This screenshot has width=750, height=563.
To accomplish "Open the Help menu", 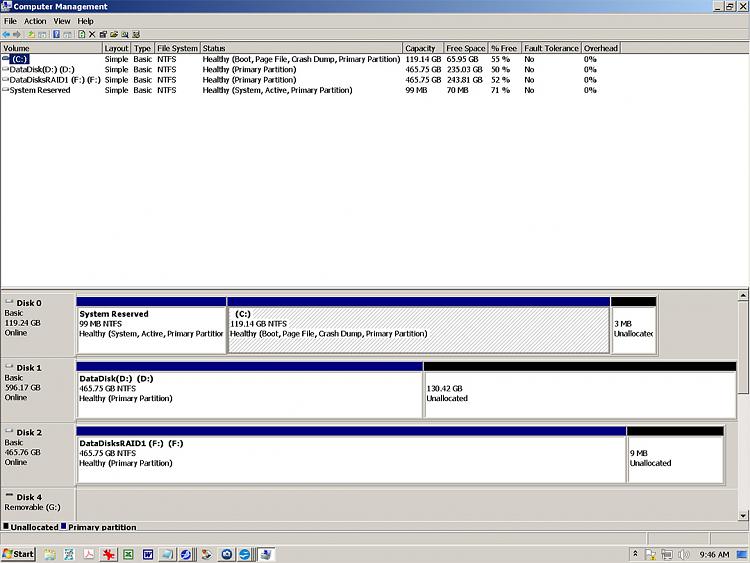I will pos(86,21).
